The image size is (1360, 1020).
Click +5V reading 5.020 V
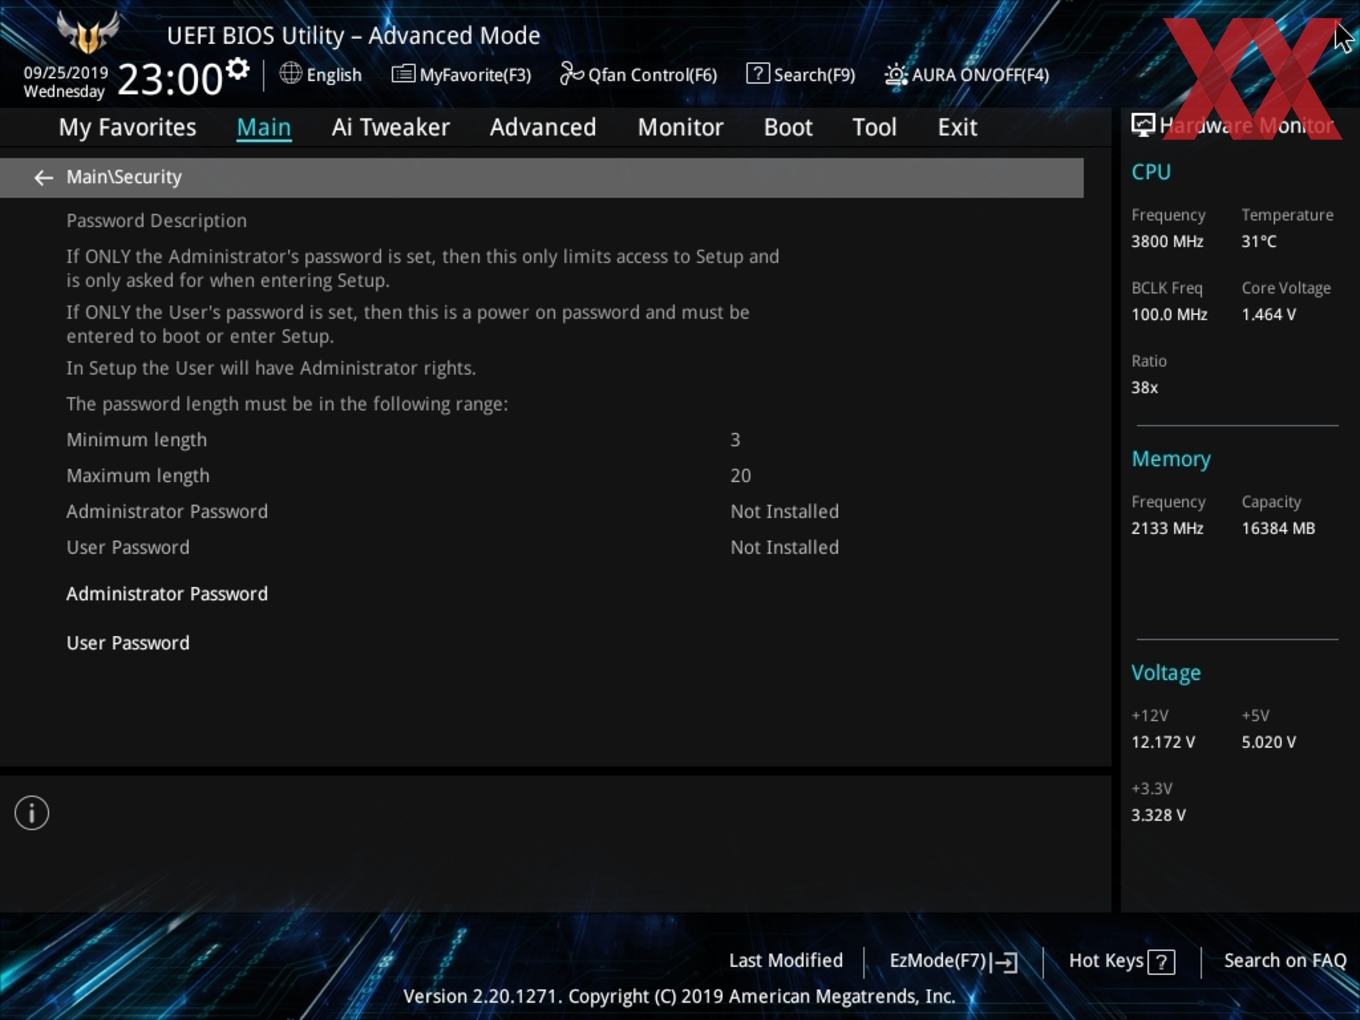(x=1269, y=743)
